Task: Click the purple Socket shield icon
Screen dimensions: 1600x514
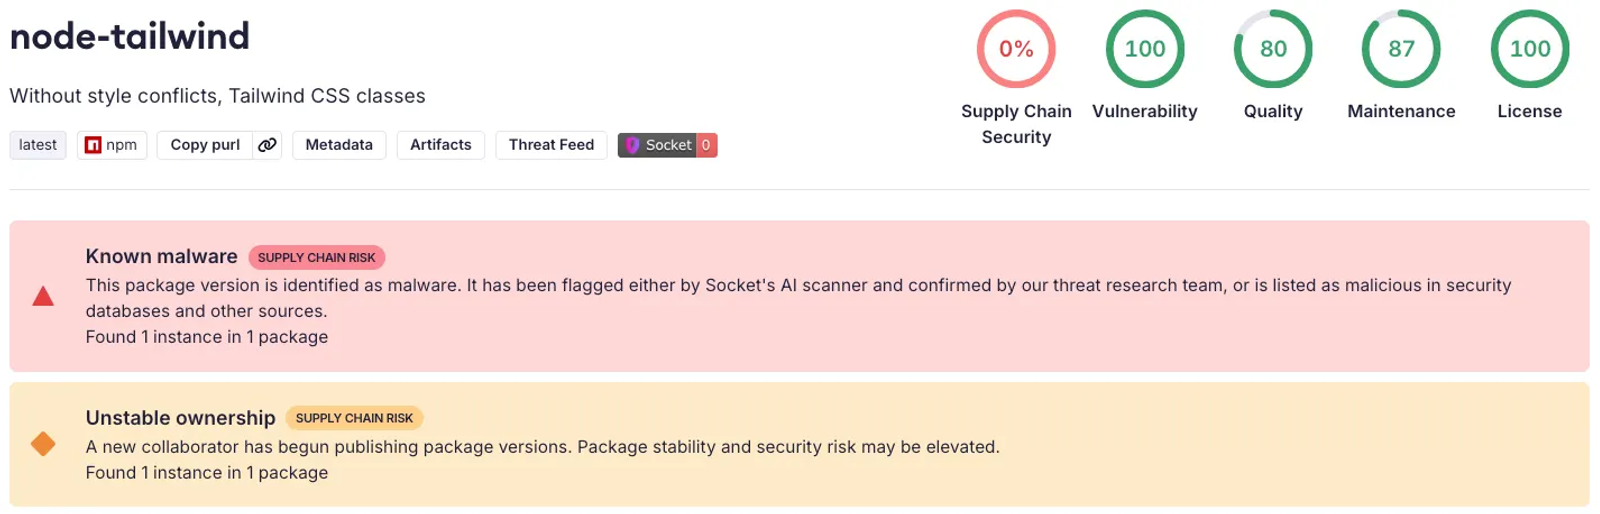Action: pos(632,145)
